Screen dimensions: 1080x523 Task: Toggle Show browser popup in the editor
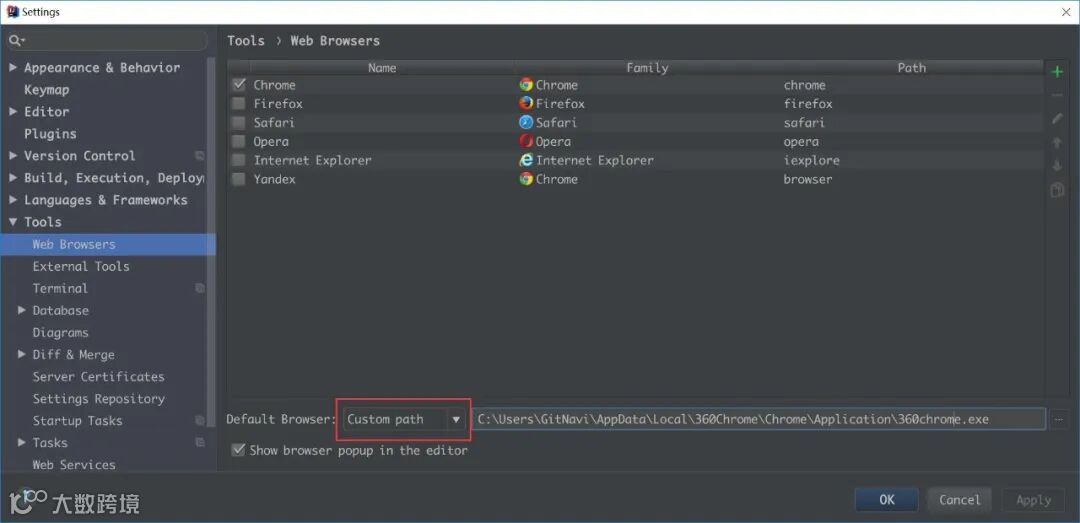click(x=239, y=450)
